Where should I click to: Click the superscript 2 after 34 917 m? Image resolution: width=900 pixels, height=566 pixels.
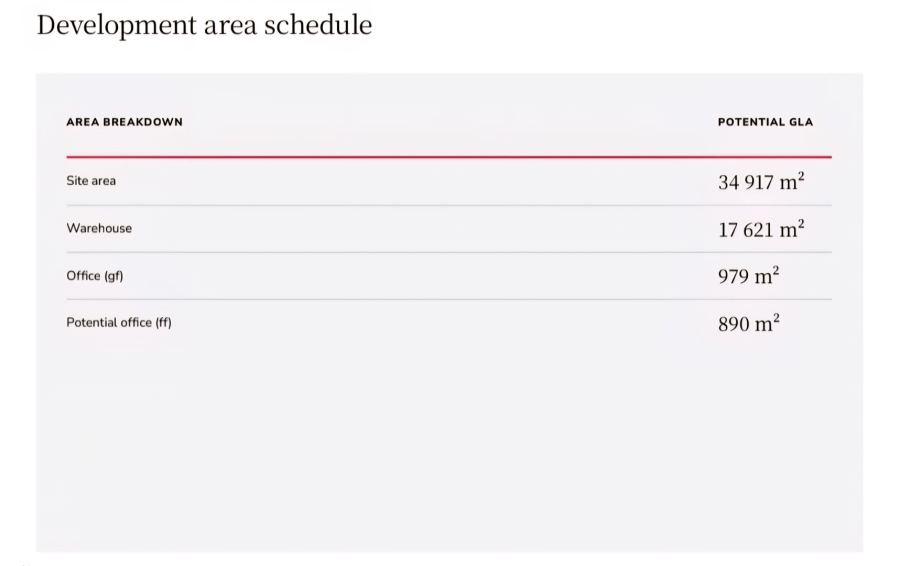coord(801,176)
